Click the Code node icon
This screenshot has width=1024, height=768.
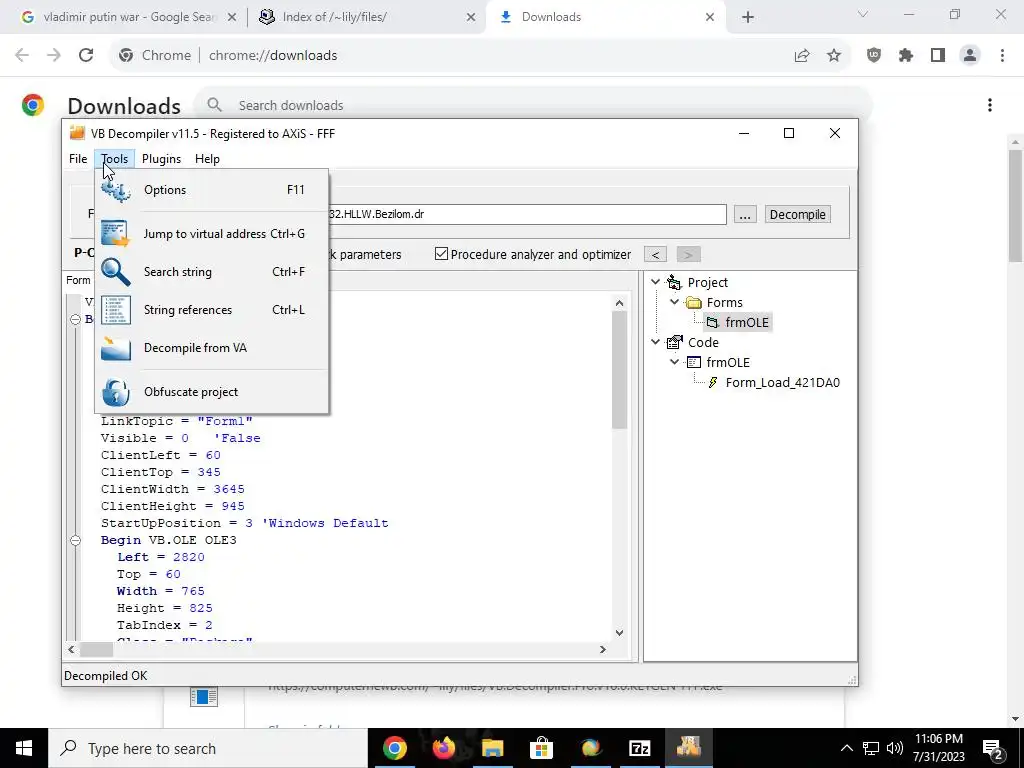tap(674, 342)
